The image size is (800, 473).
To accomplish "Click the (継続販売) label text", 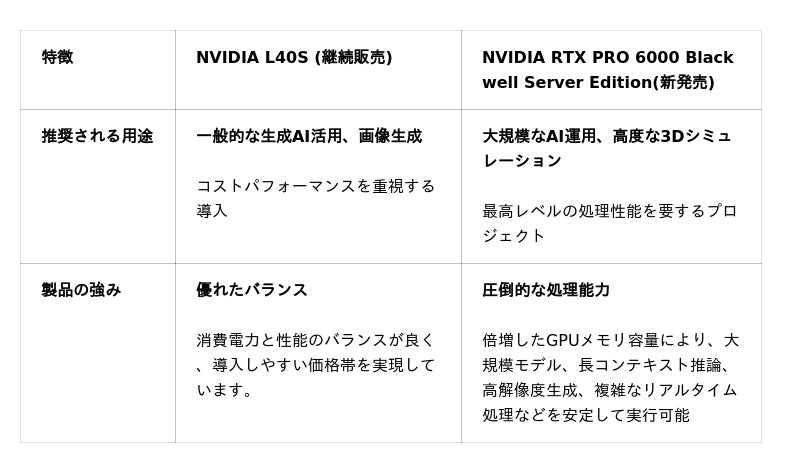I will (353, 58).
